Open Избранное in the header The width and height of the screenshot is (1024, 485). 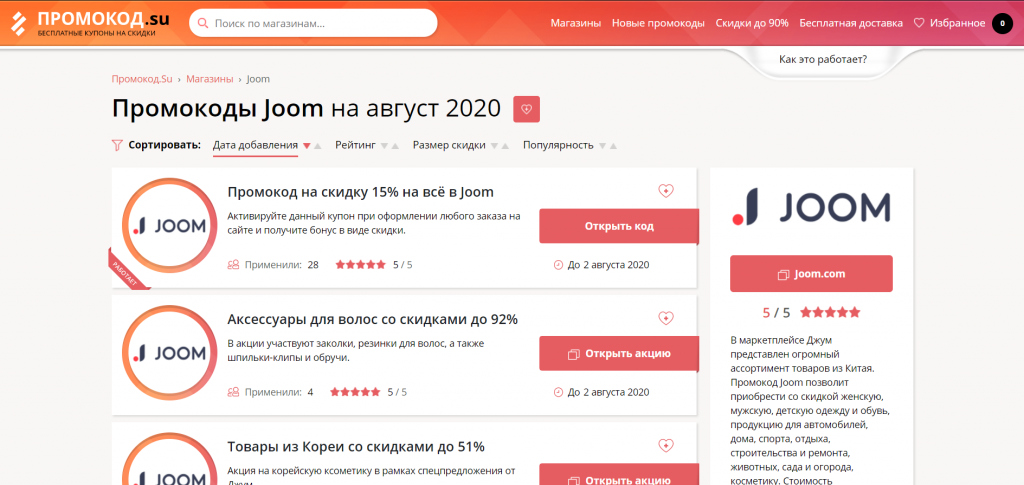click(x=957, y=23)
